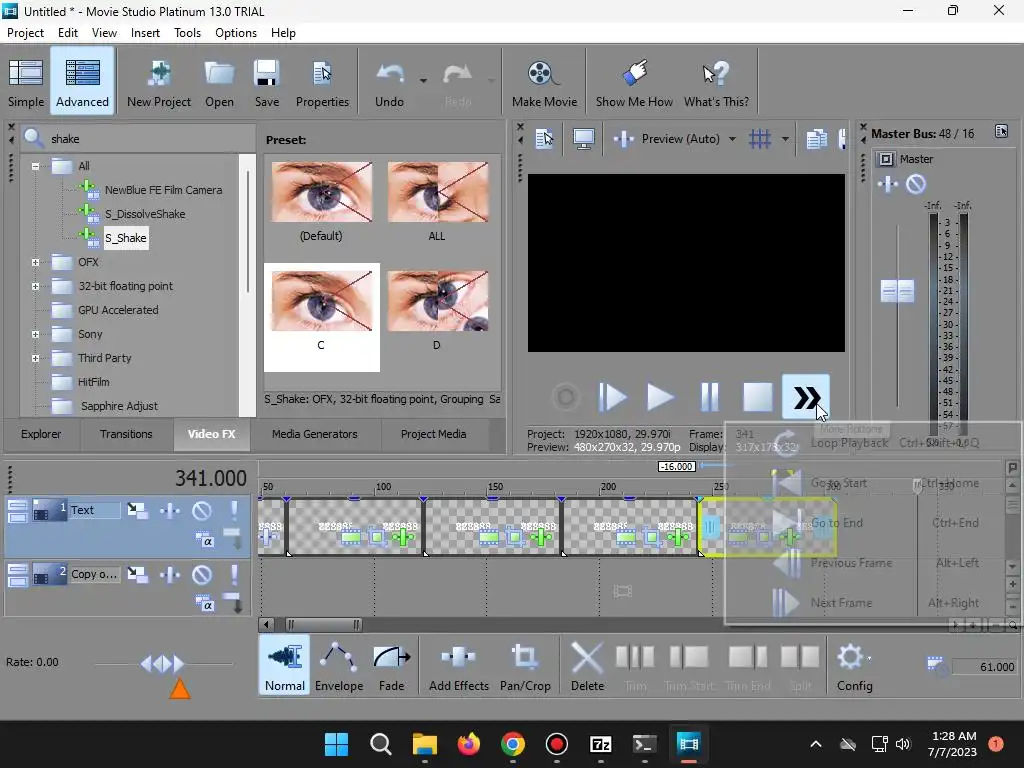Open project Properties
Screen dimensions: 1024x768
pos(322,82)
